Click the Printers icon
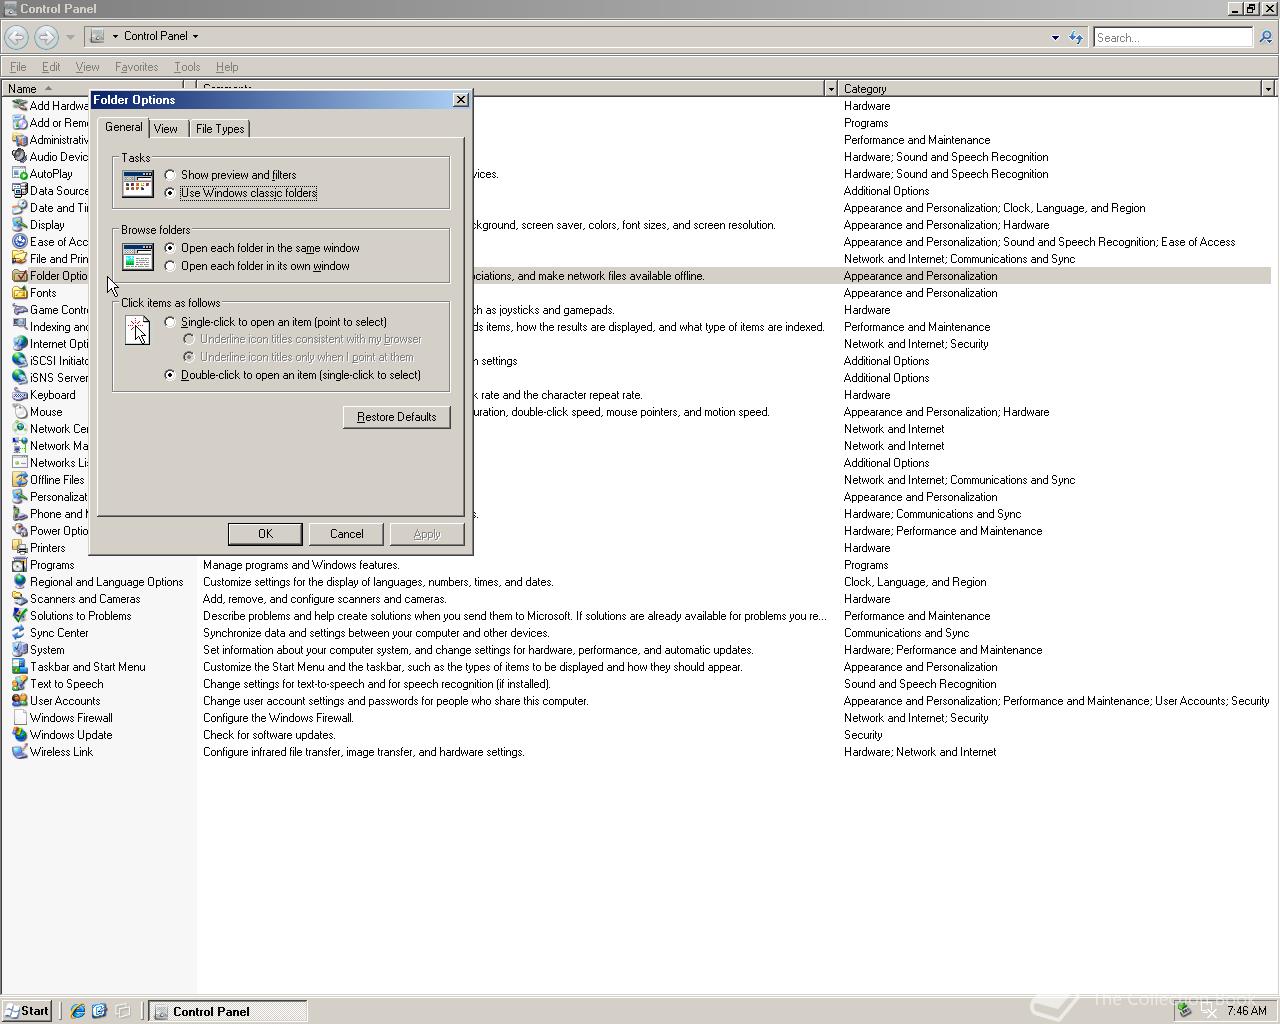Screen dimensions: 1280x1024 pyautogui.click(x=19, y=548)
